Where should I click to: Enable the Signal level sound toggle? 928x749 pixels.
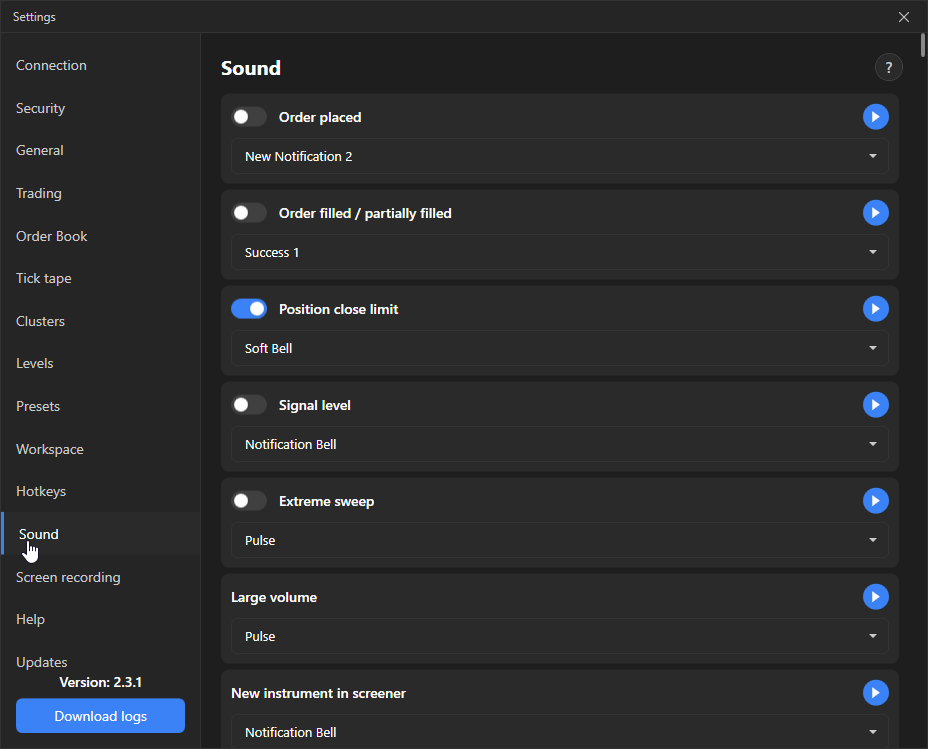(x=249, y=405)
